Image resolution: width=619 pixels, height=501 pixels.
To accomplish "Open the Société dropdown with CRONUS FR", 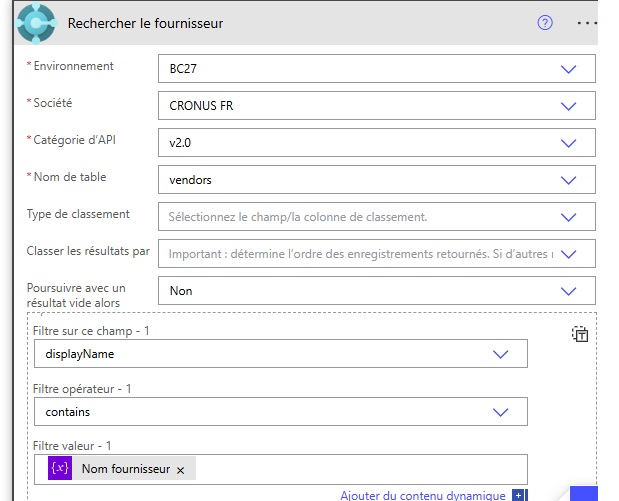I will [569, 106].
